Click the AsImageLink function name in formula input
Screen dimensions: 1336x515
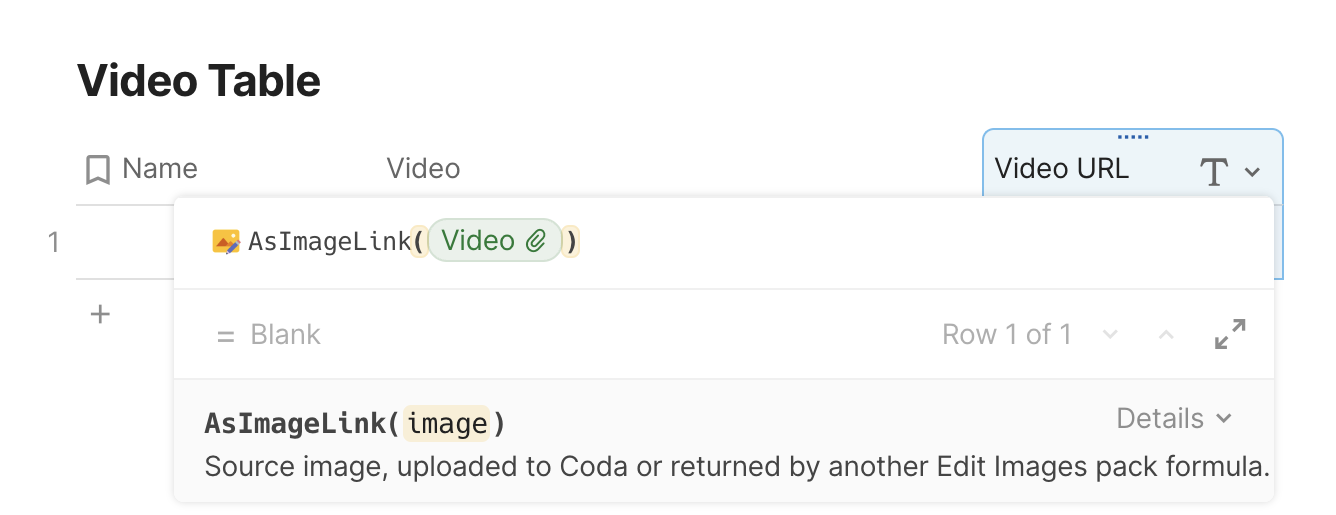pos(329,241)
